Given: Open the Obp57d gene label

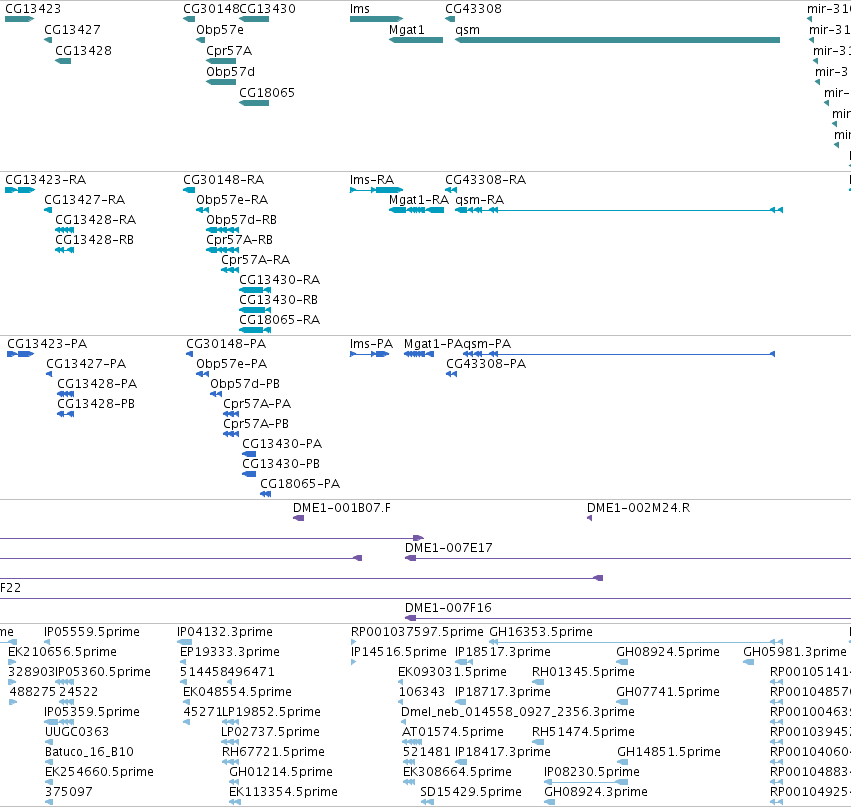Looking at the screenshot, I should [x=230, y=72].
